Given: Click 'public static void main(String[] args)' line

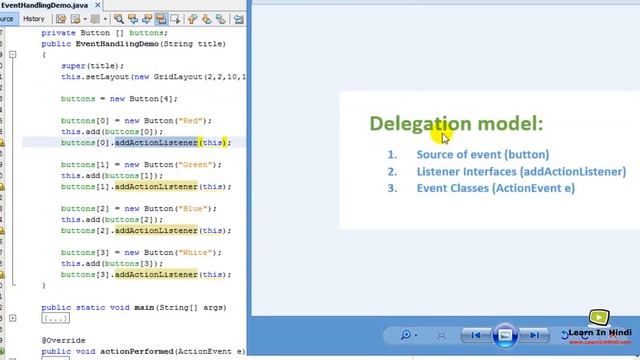Looking at the screenshot, I should point(134,307).
